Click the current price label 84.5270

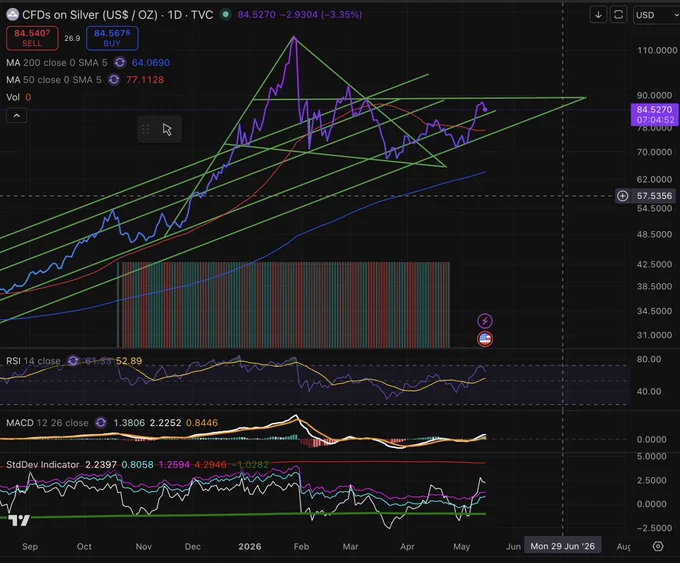tap(654, 115)
